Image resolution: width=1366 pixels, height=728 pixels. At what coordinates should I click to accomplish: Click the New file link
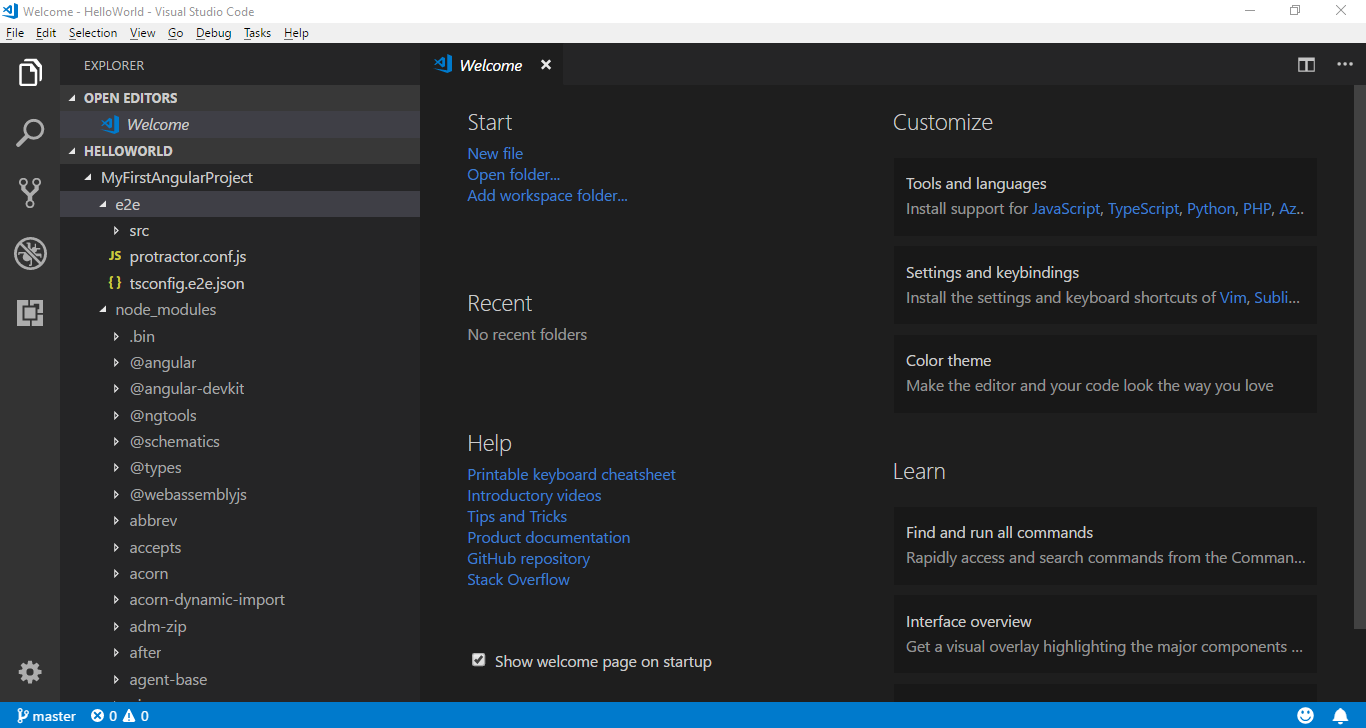tap(495, 153)
